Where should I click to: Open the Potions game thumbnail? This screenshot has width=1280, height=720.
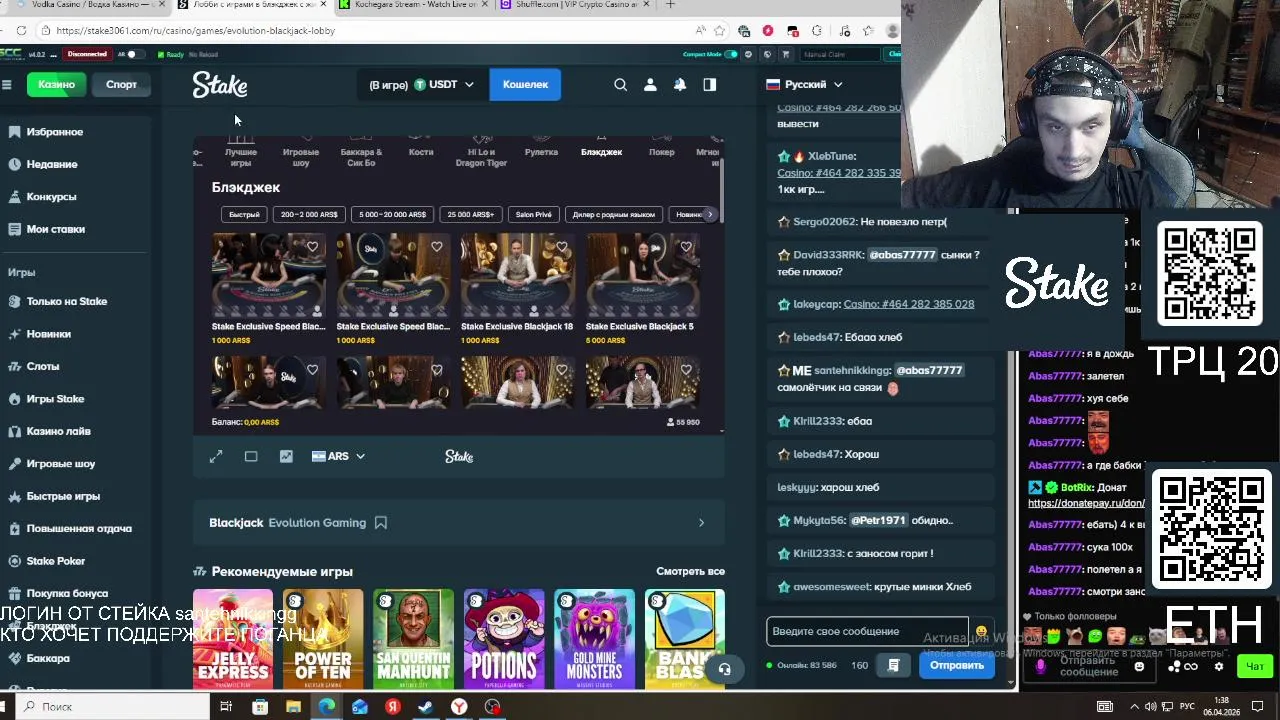[504, 639]
